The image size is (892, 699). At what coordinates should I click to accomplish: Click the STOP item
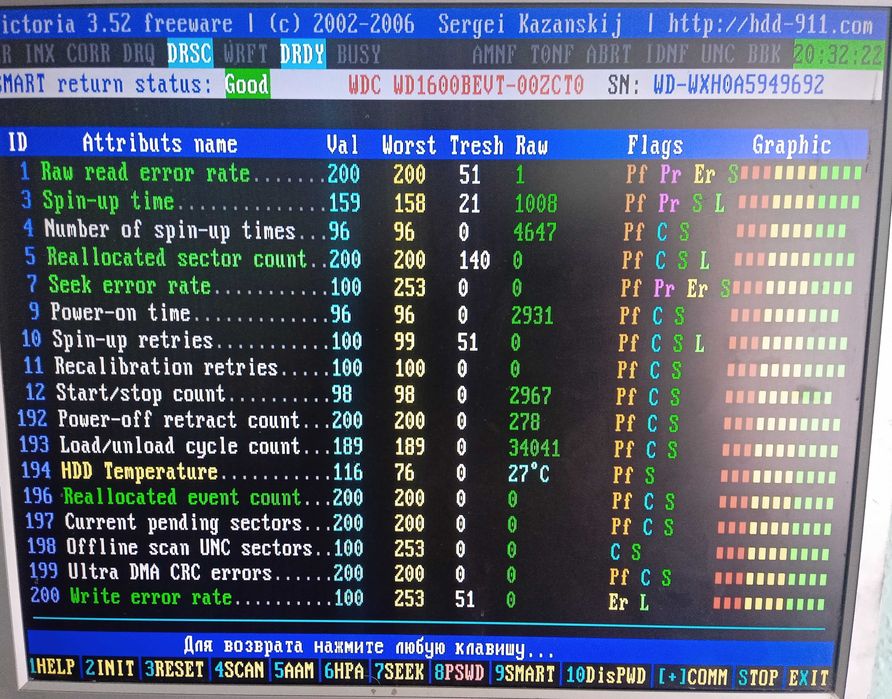coord(758,677)
